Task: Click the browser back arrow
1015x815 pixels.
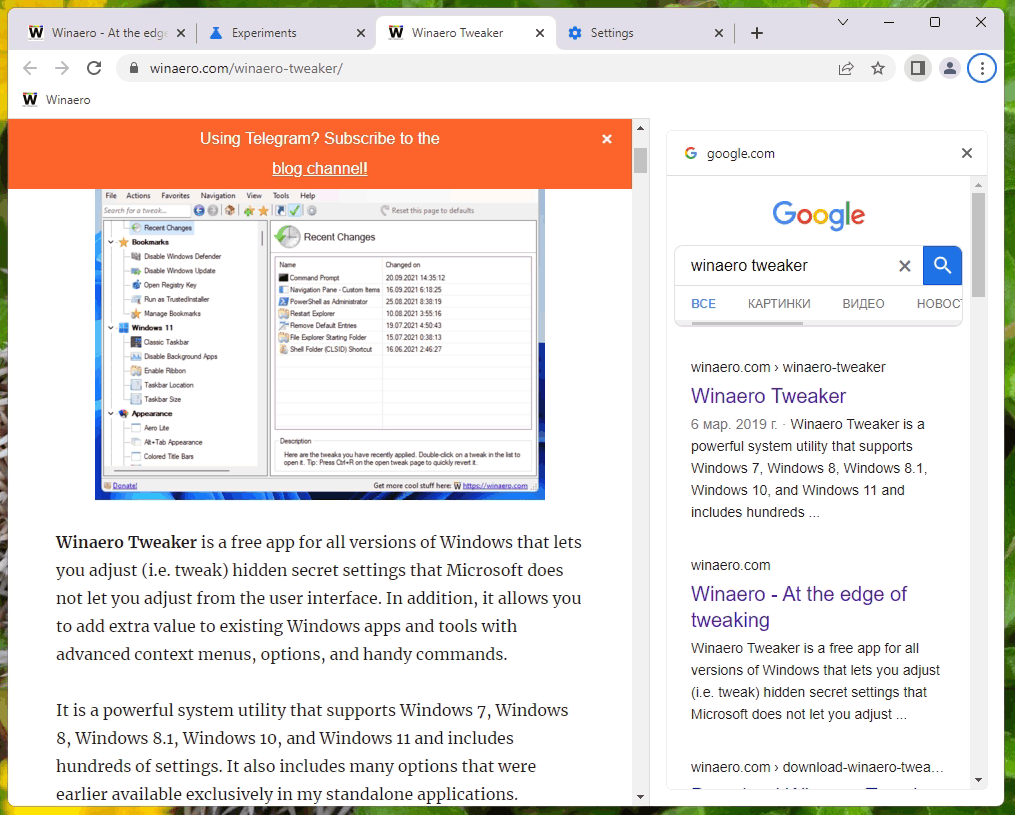Action: 30,68
